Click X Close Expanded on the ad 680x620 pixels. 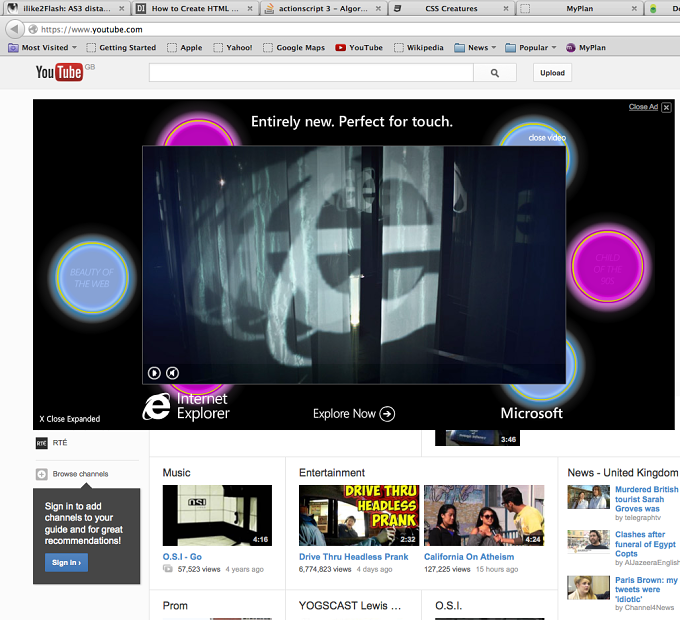[x=70, y=419]
